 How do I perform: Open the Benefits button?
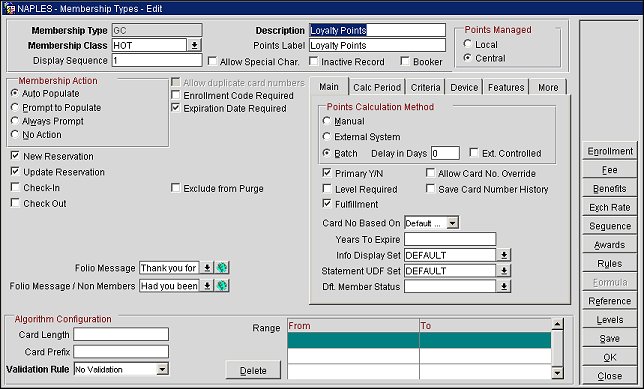[610, 189]
